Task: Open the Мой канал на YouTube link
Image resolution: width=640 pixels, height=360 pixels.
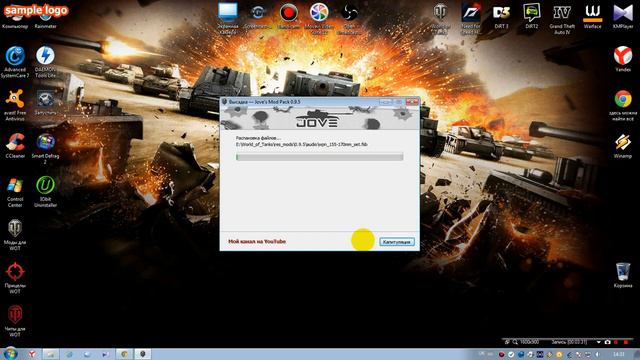Action: 257,242
